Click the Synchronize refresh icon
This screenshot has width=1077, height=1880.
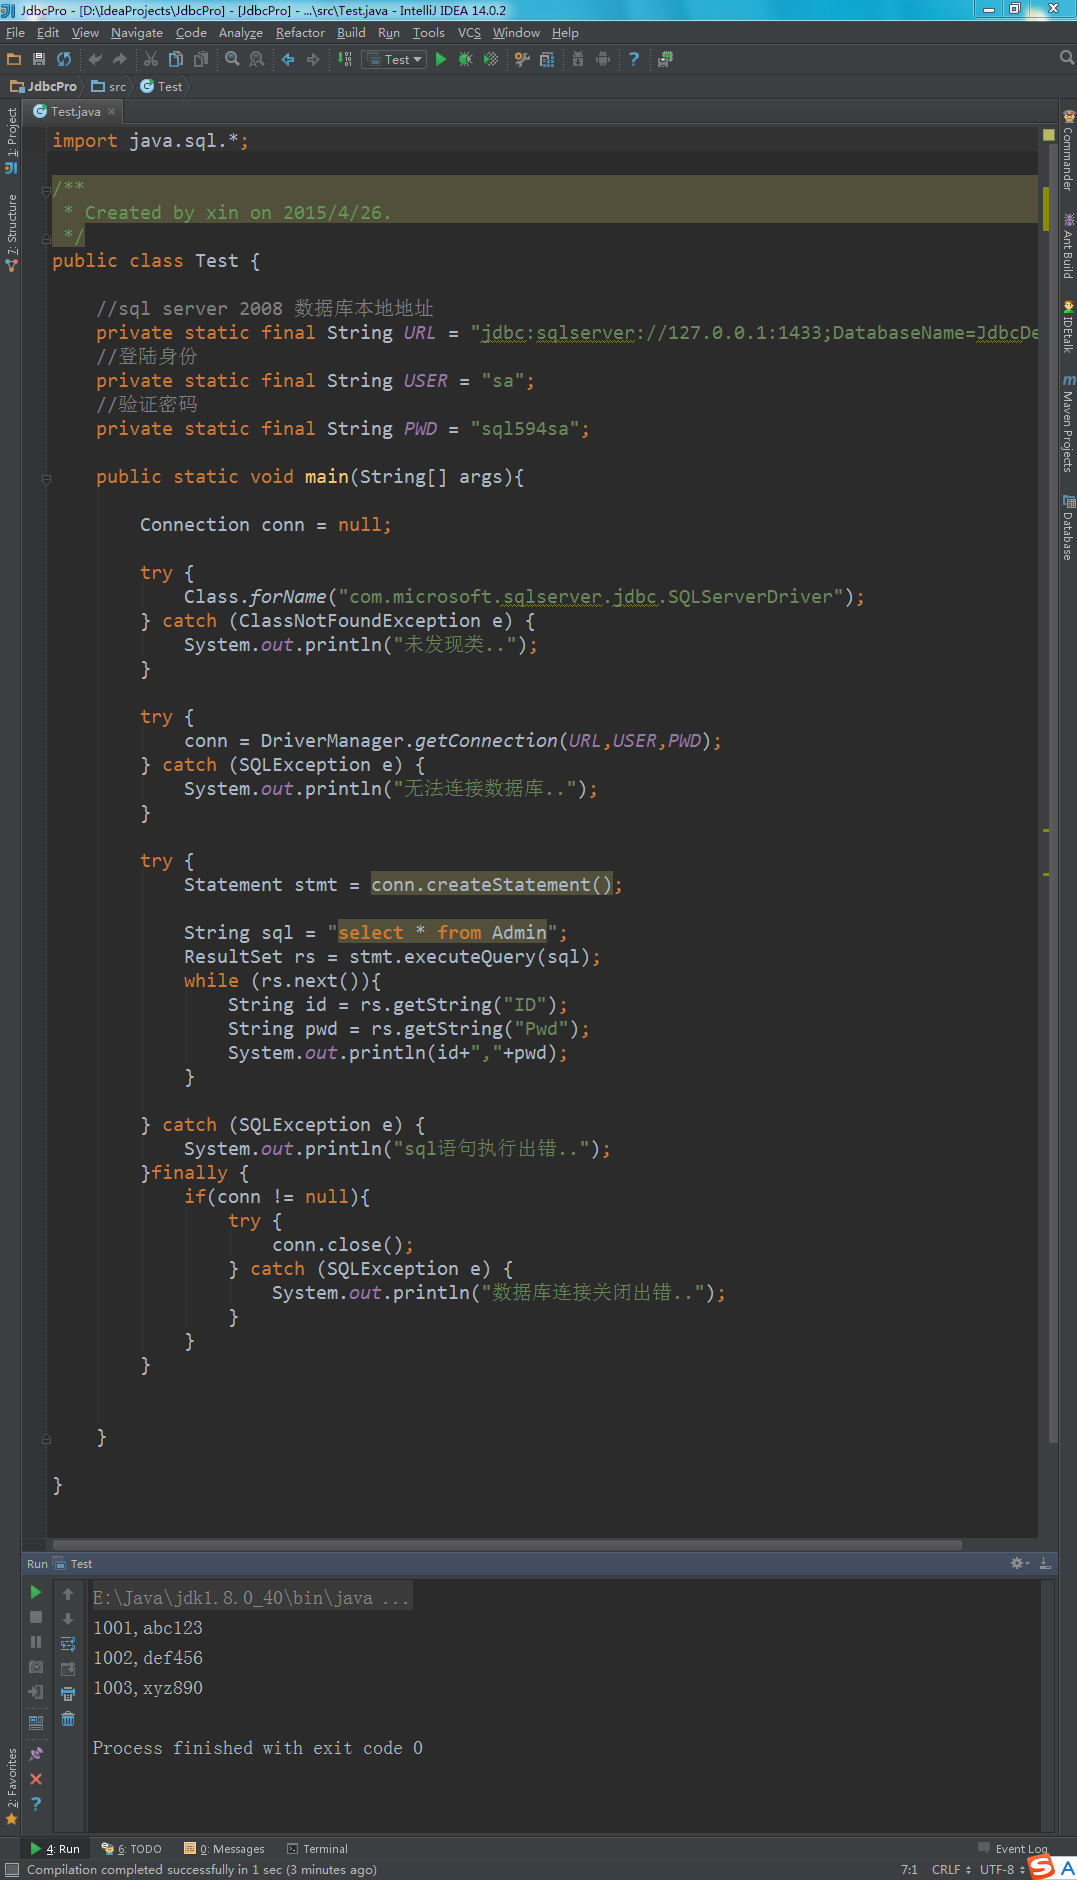[64, 60]
